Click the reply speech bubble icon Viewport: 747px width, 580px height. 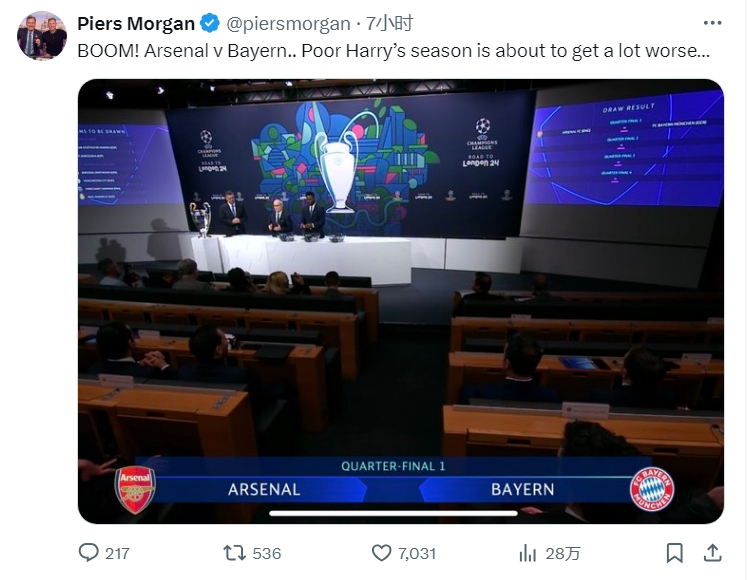(x=89, y=552)
